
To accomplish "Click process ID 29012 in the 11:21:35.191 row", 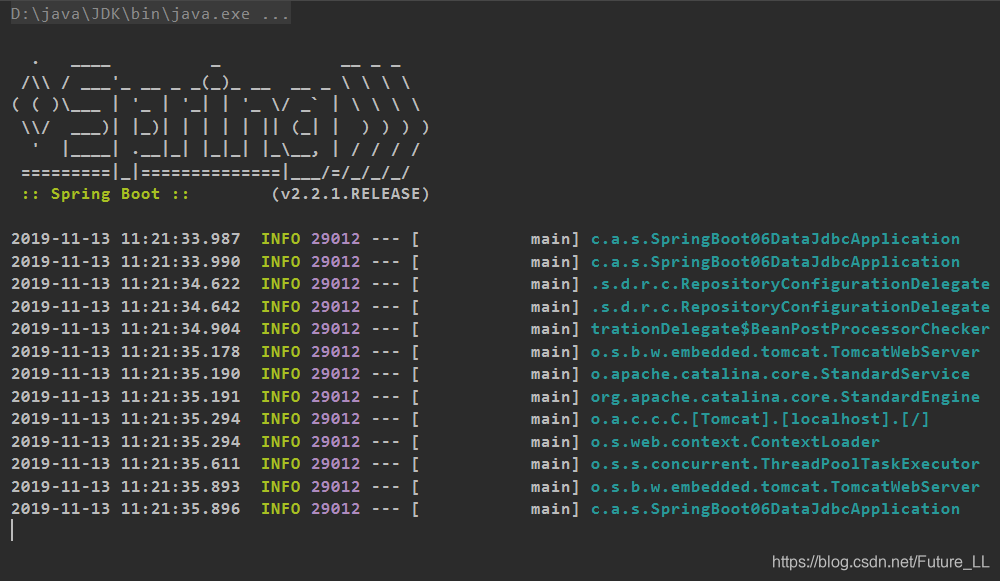I will pyautogui.click(x=335, y=397).
